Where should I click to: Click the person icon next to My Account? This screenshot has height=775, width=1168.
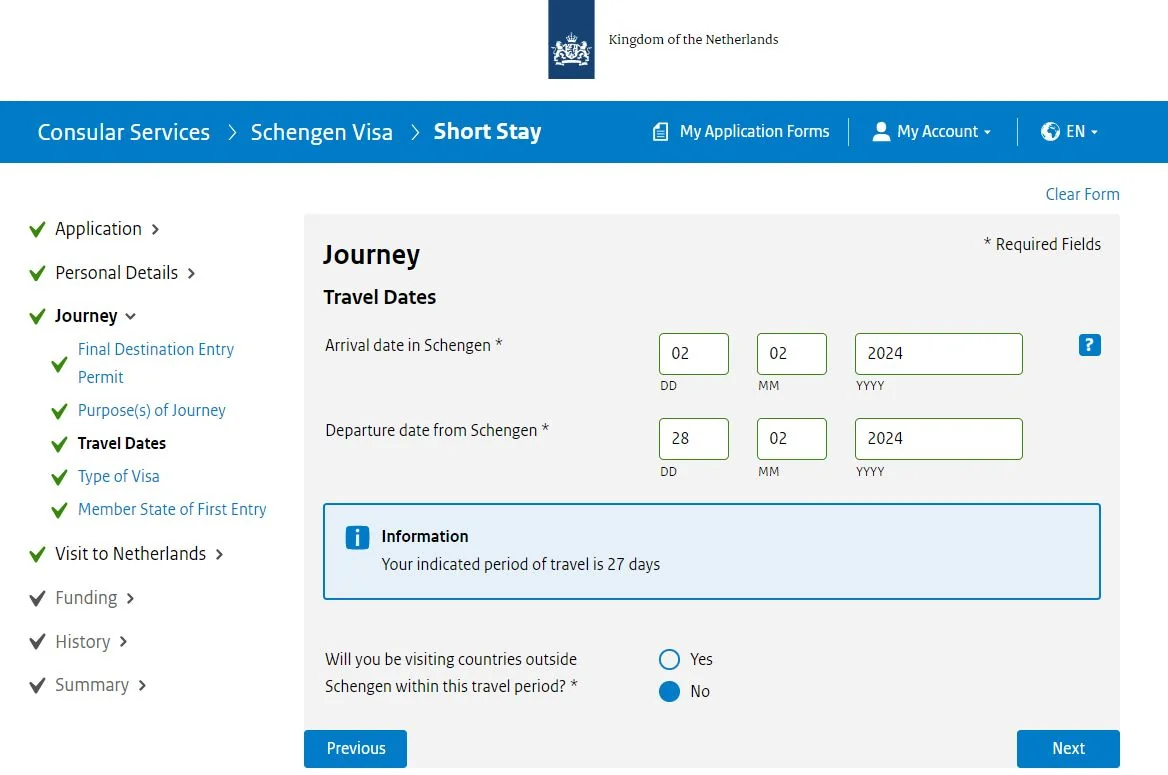[880, 130]
